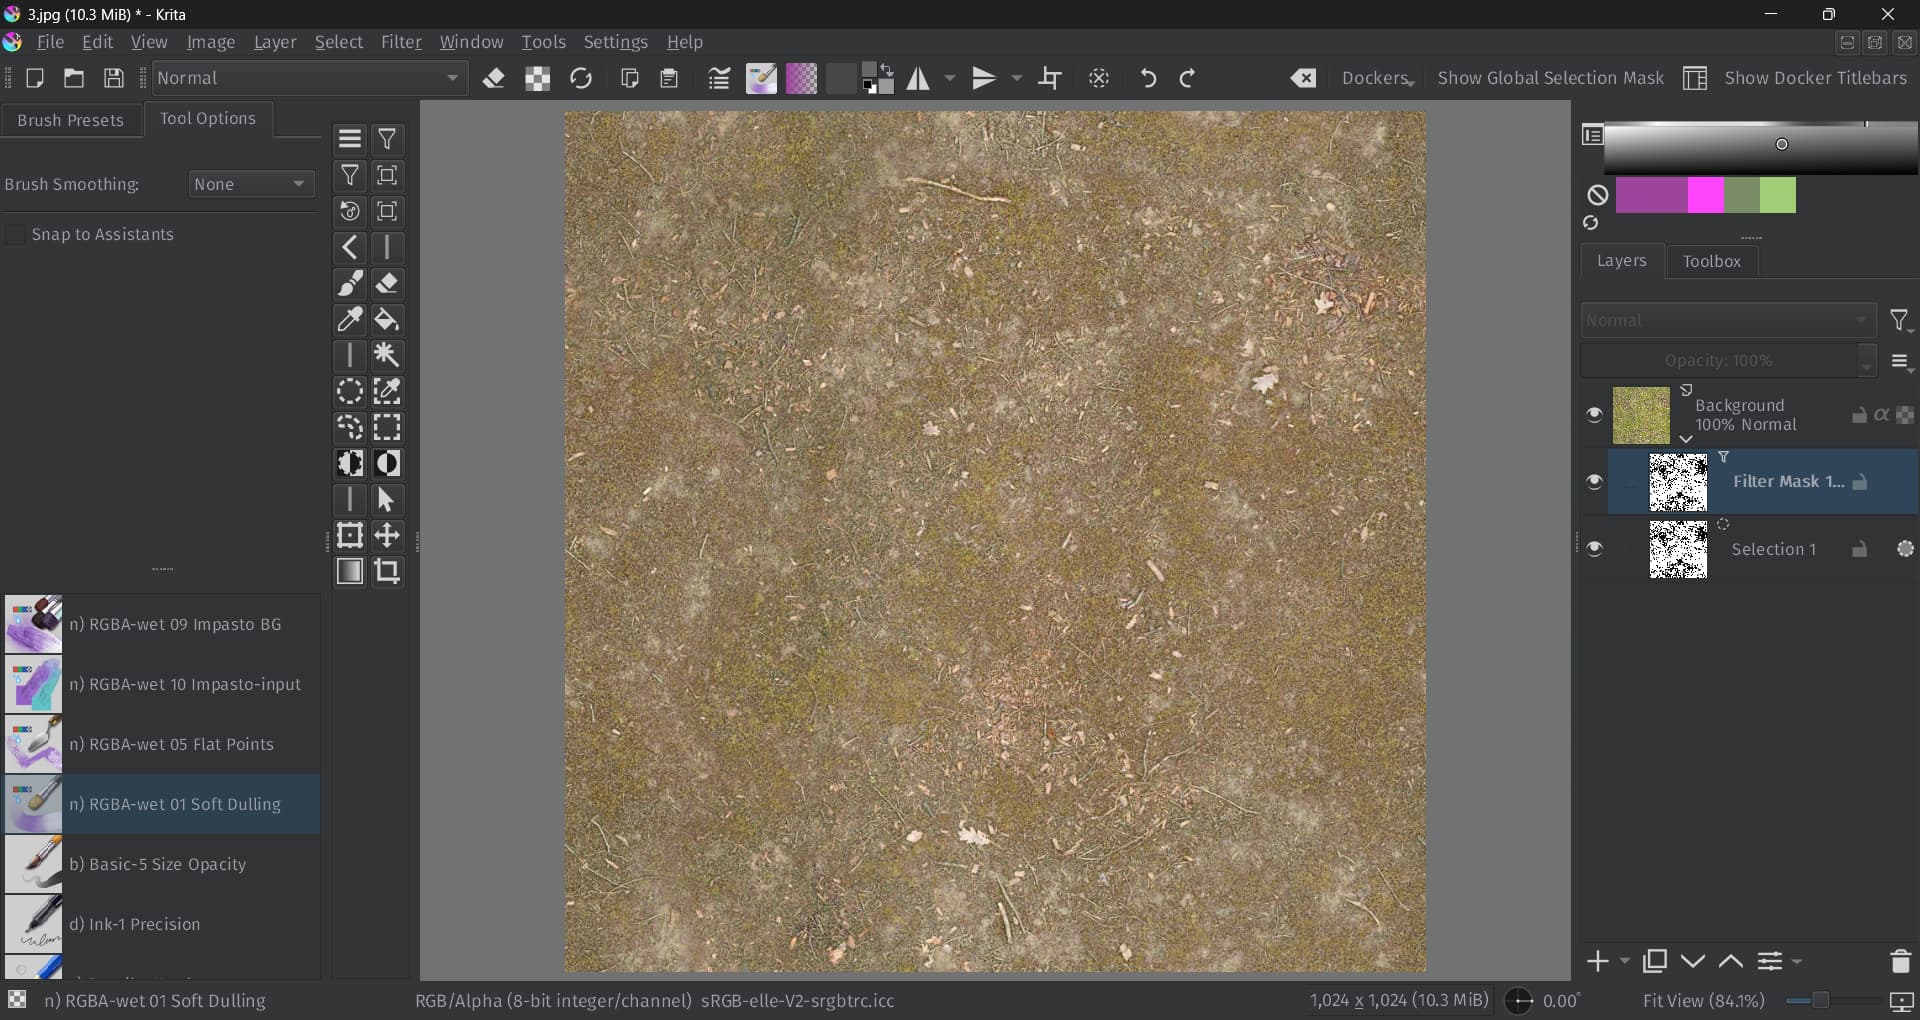Viewport: 1920px width, 1020px height.
Task: Activate the Crop tool
Action: [387, 571]
